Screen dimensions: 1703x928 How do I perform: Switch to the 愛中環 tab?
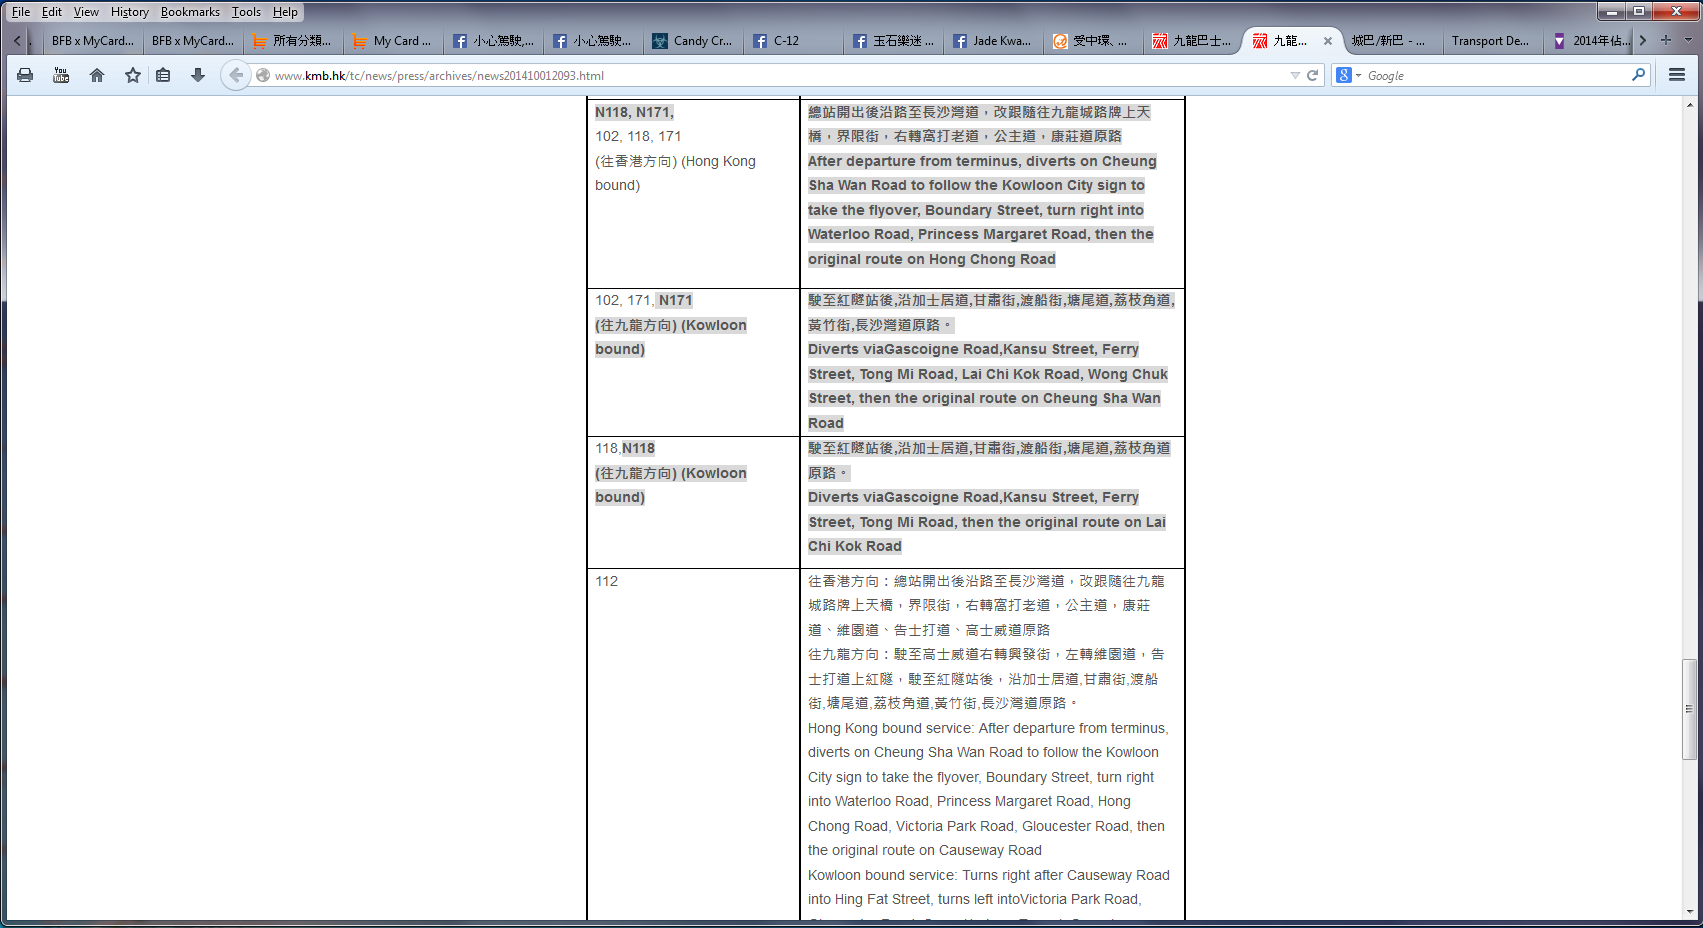(x=1092, y=41)
